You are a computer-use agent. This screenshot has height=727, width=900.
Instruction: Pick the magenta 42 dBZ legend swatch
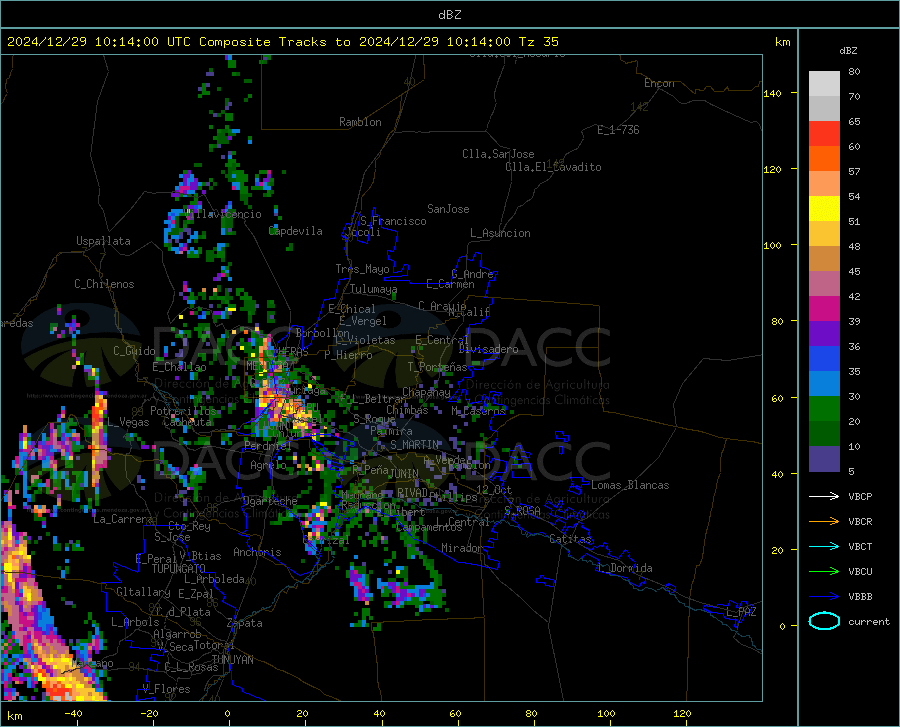pyautogui.click(x=824, y=309)
